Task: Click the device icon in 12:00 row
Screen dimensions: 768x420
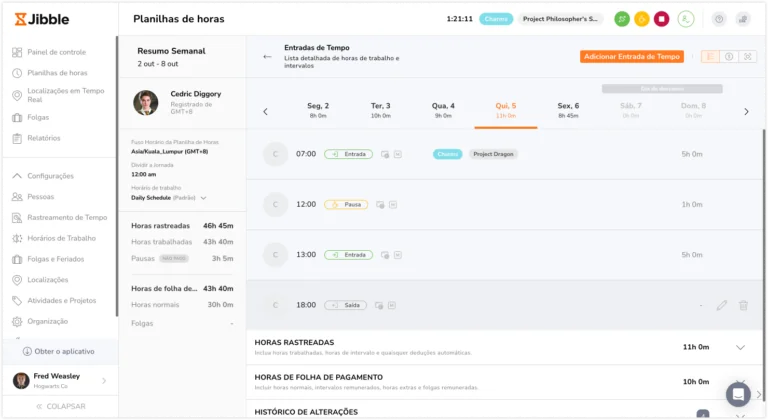Action: pyautogui.click(x=380, y=204)
